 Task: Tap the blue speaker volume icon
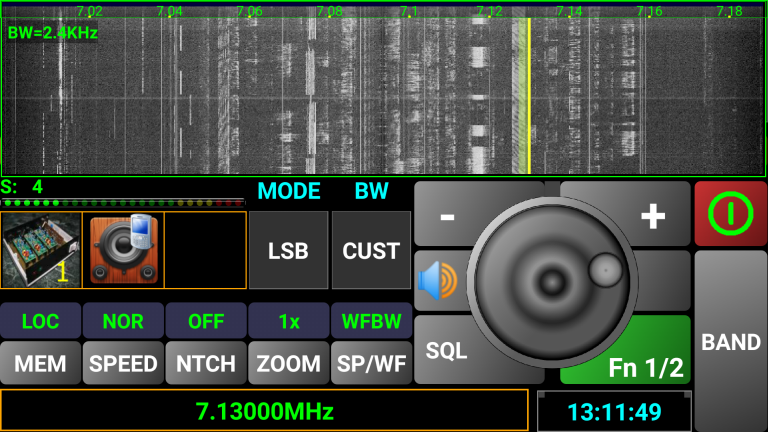pos(437,281)
